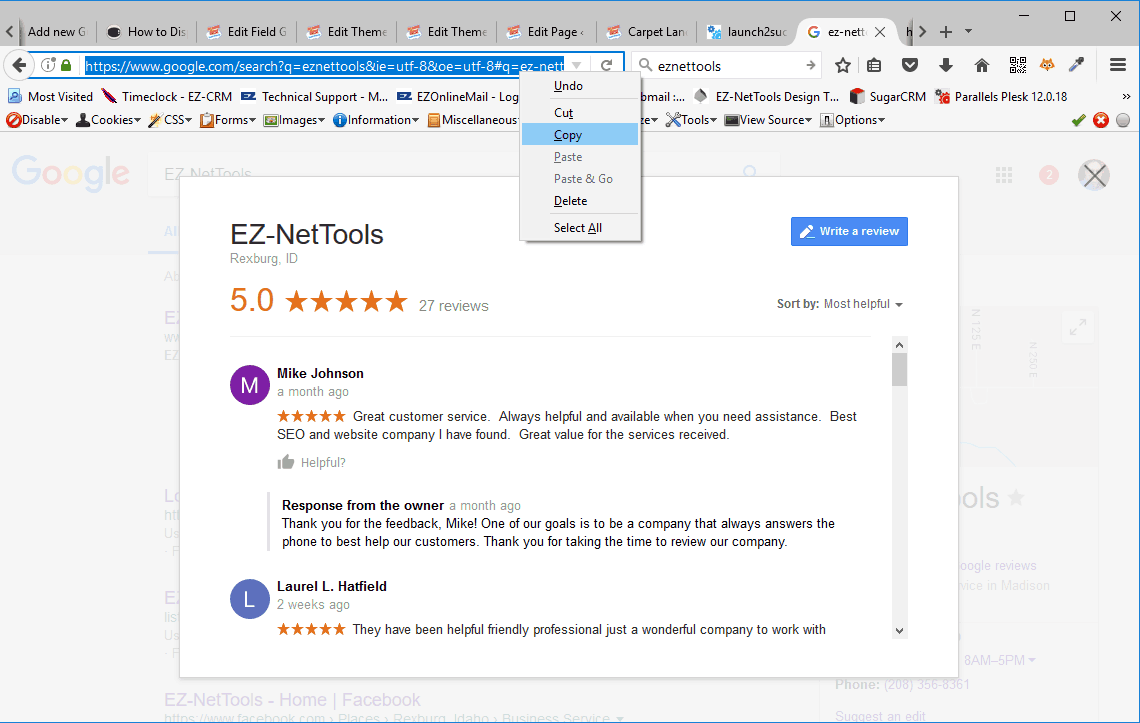Click the bookmark star icon

[x=843, y=65]
